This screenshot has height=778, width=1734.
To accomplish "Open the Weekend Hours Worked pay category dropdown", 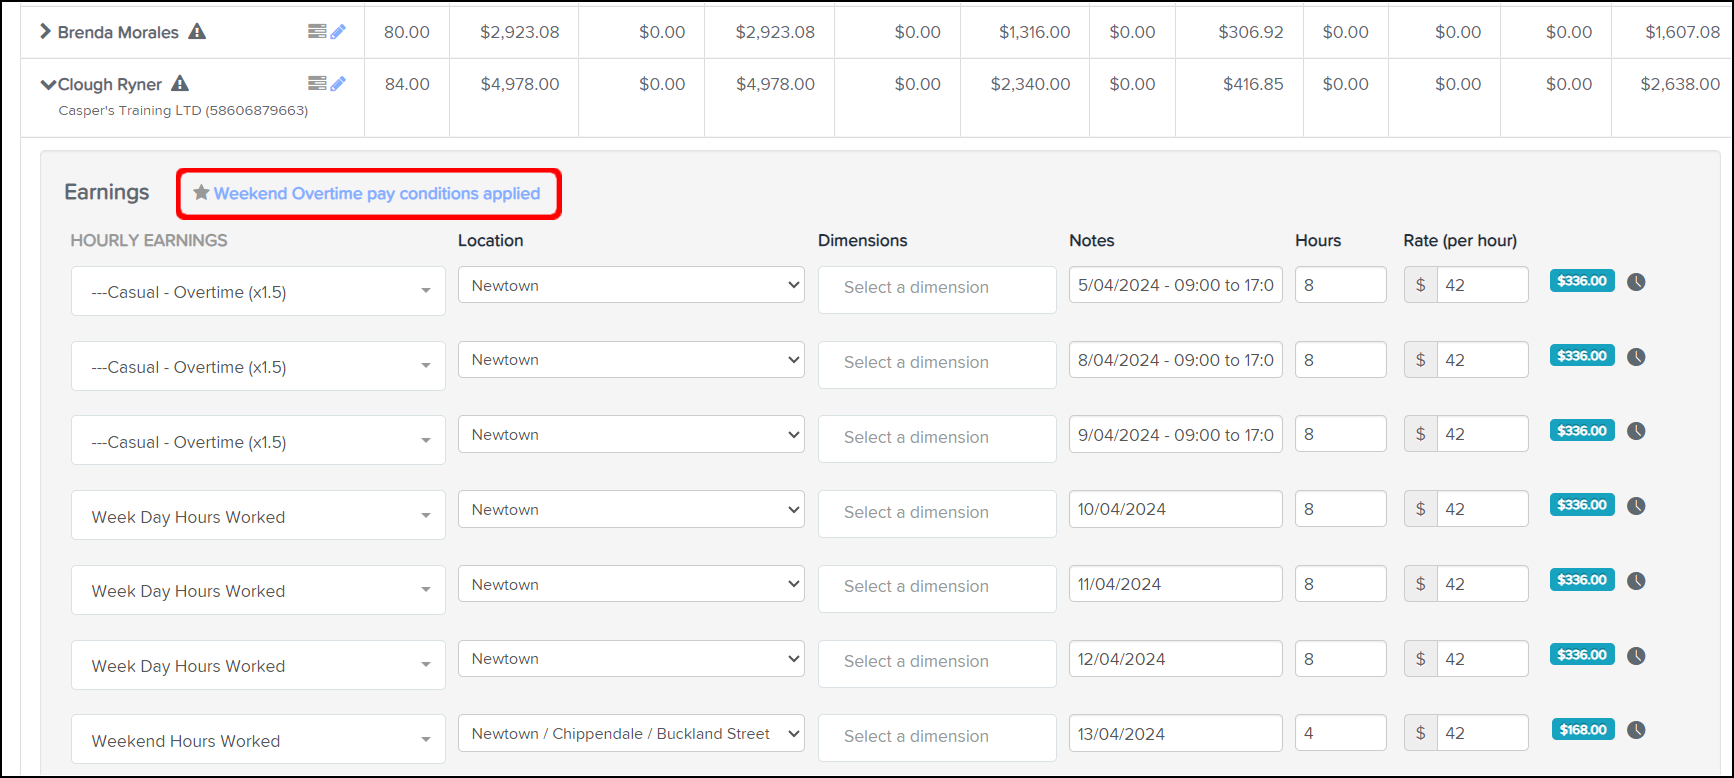I will pos(258,741).
